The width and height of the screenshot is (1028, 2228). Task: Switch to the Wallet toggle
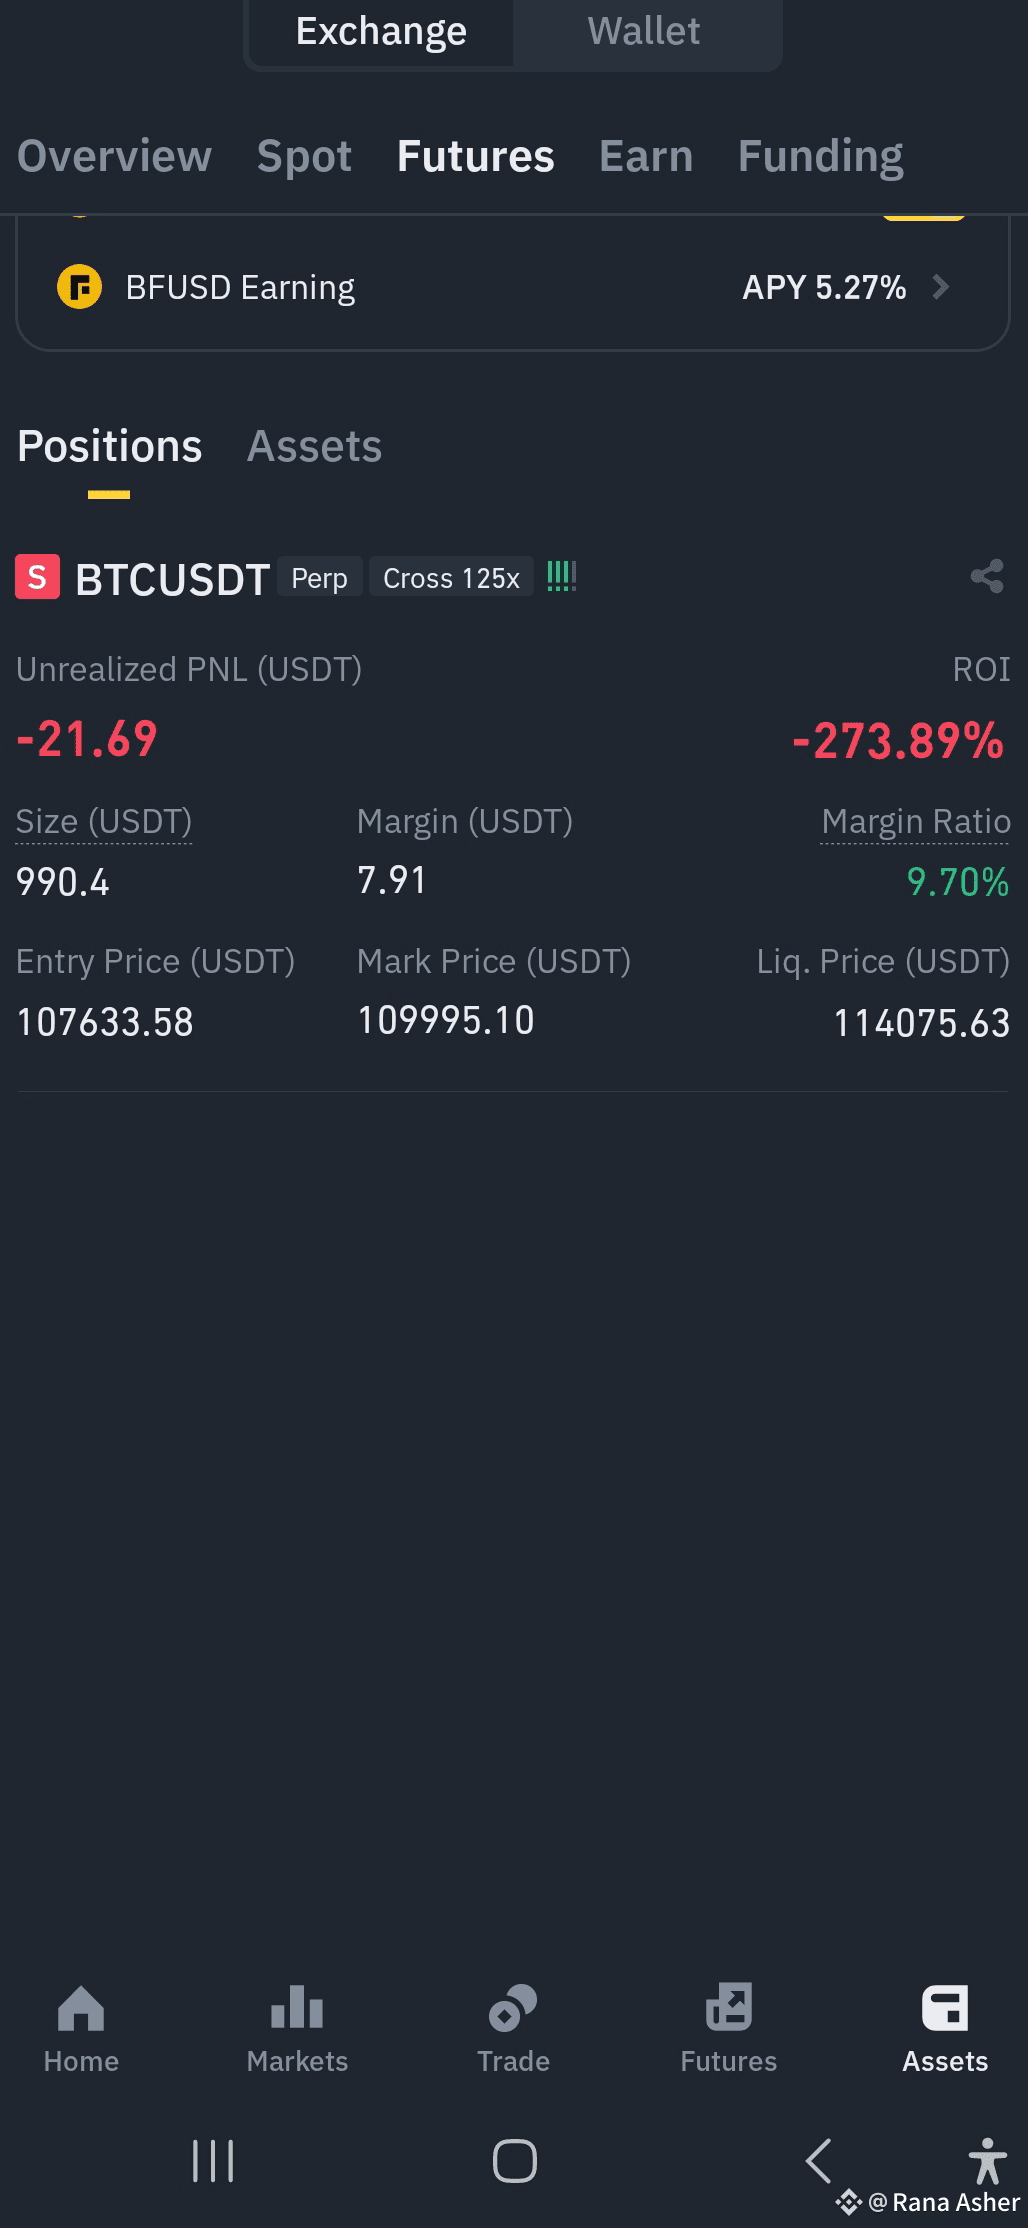click(x=644, y=31)
